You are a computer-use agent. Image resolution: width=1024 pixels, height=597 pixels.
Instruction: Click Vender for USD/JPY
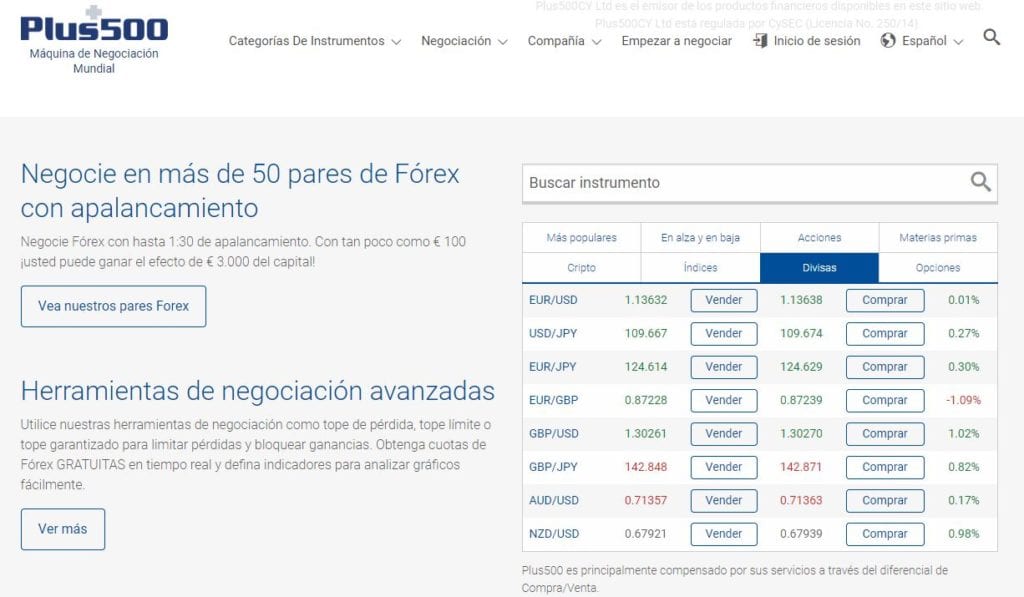[724, 334]
